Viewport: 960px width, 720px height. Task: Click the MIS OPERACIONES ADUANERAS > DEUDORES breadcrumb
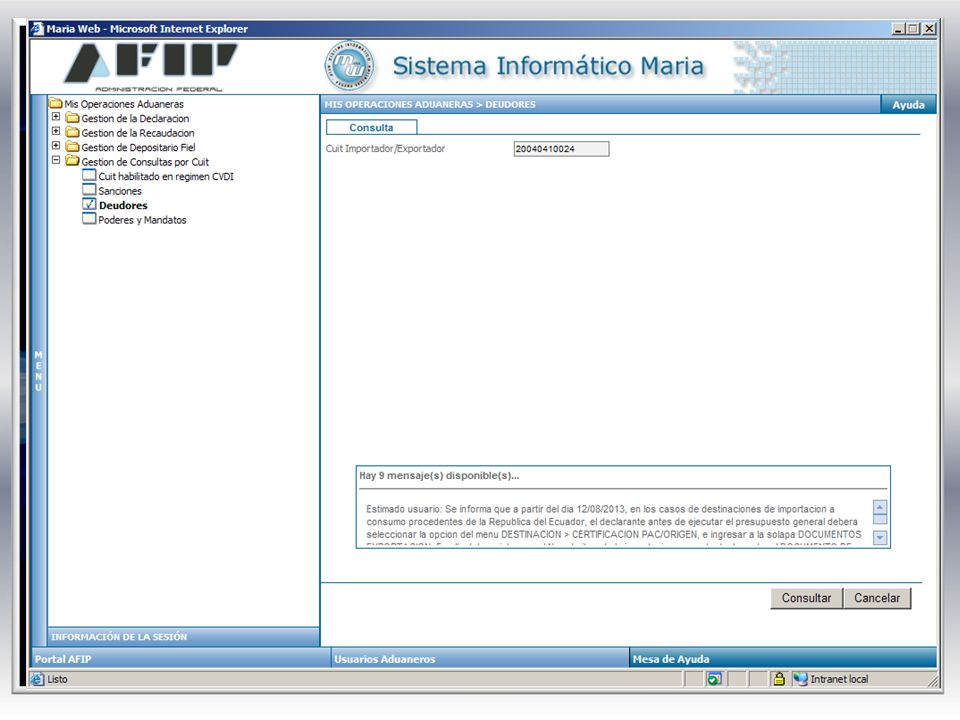(x=430, y=105)
